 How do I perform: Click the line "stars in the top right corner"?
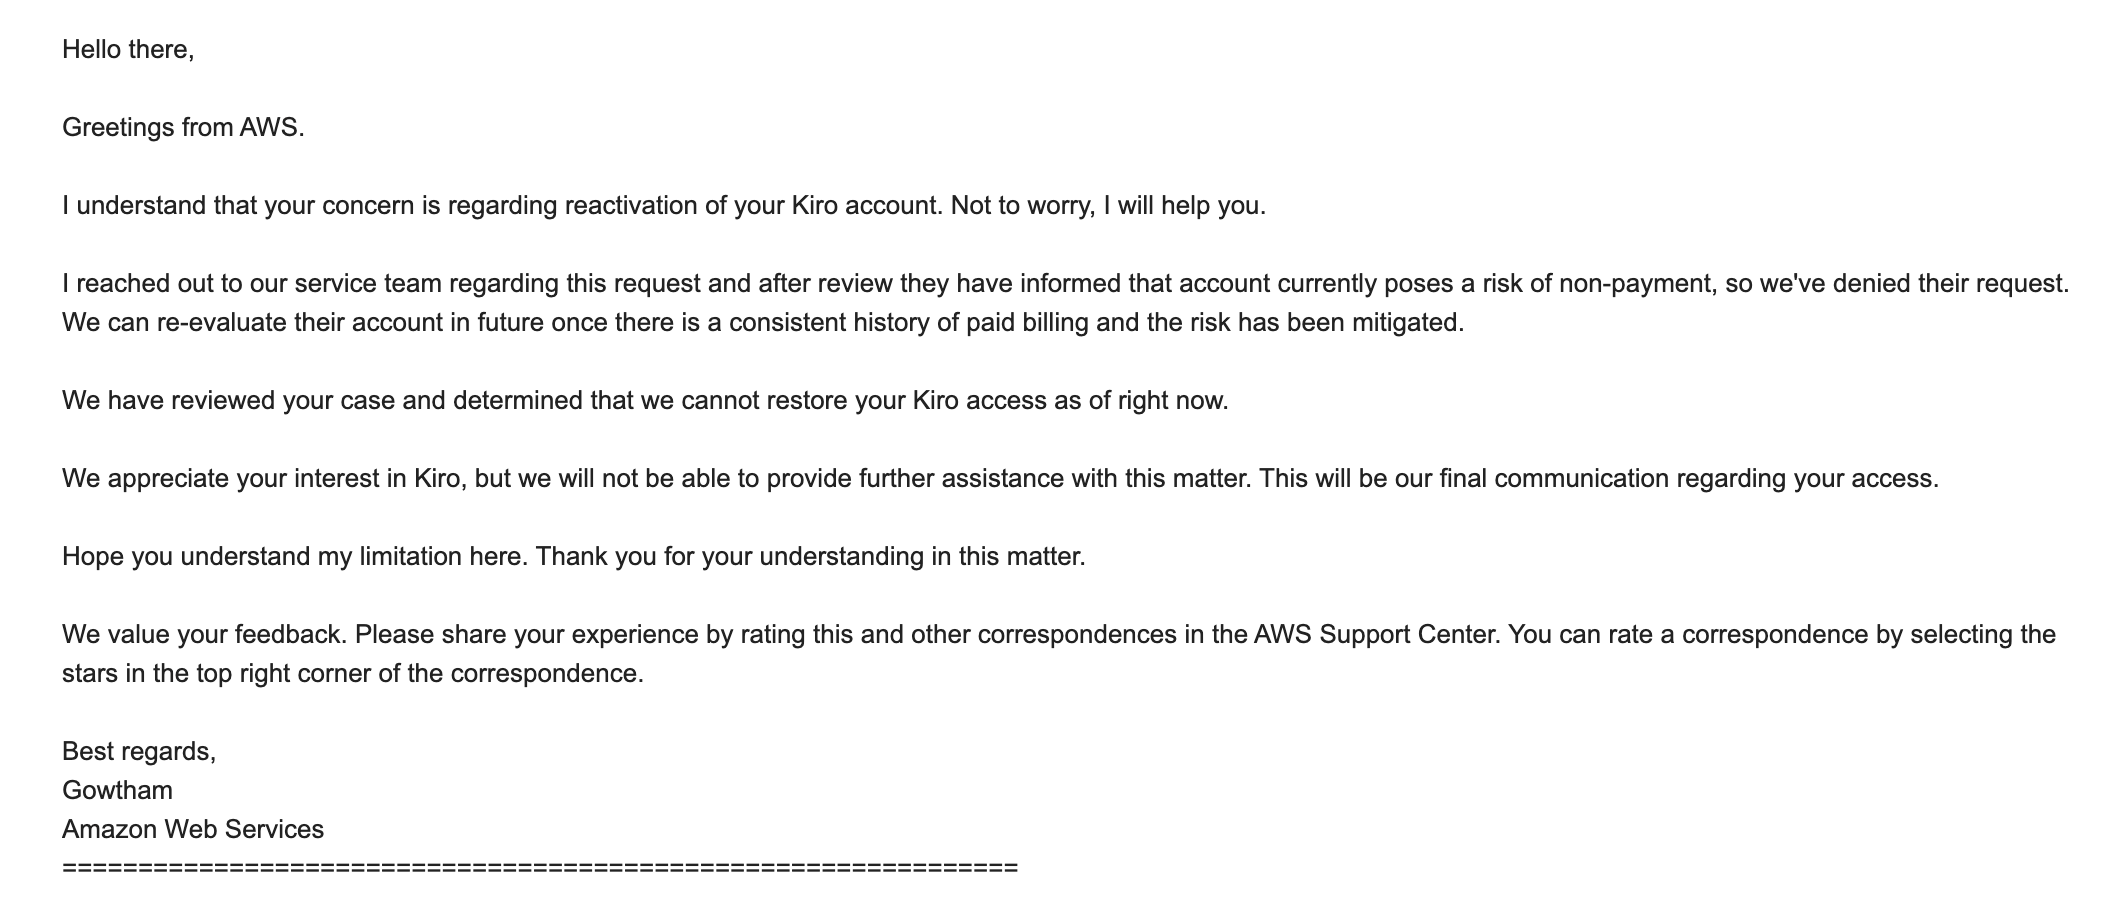(x=353, y=673)
